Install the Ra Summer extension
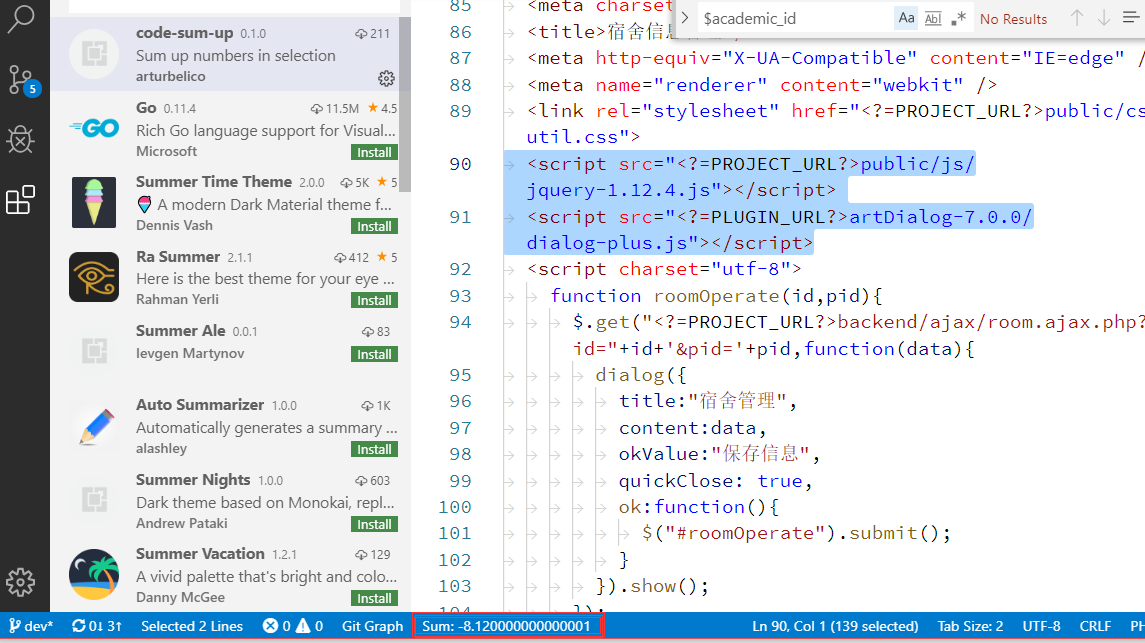 pos(375,300)
